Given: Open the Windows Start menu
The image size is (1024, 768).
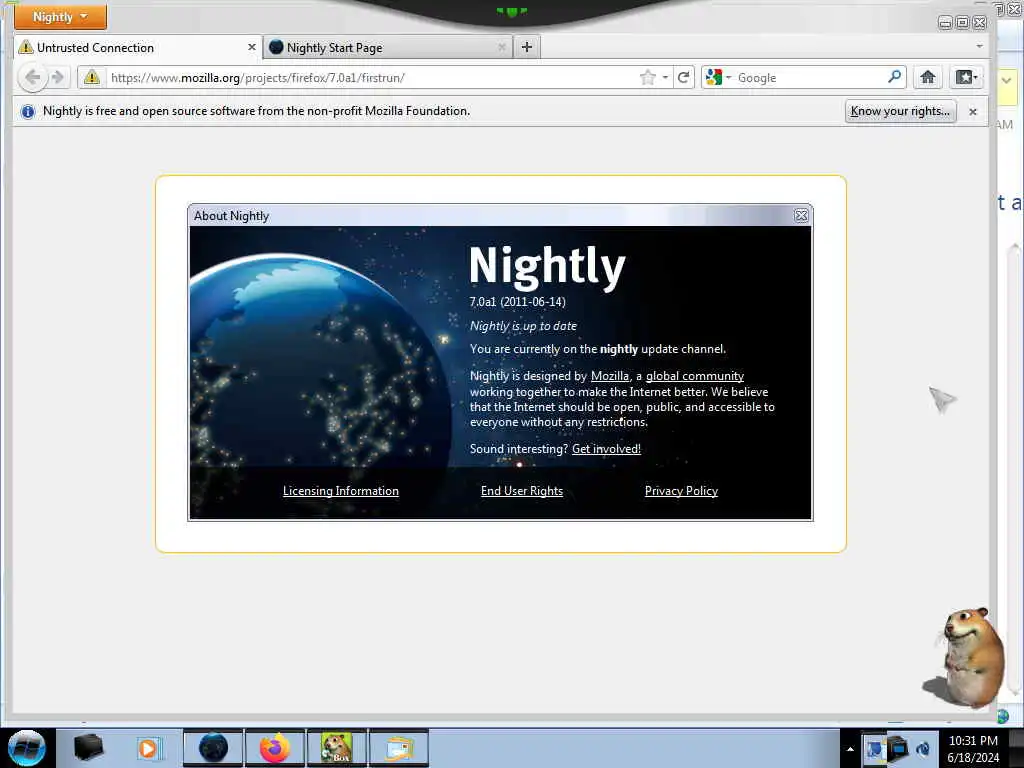Looking at the screenshot, I should point(26,748).
